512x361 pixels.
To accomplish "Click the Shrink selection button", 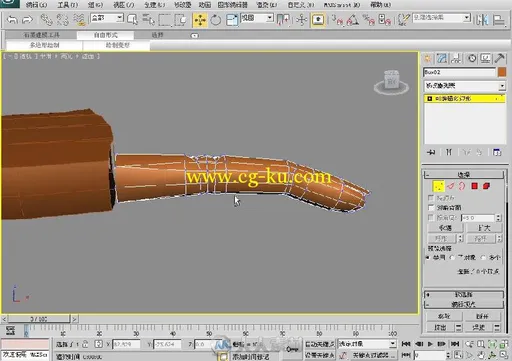I will (445, 228).
